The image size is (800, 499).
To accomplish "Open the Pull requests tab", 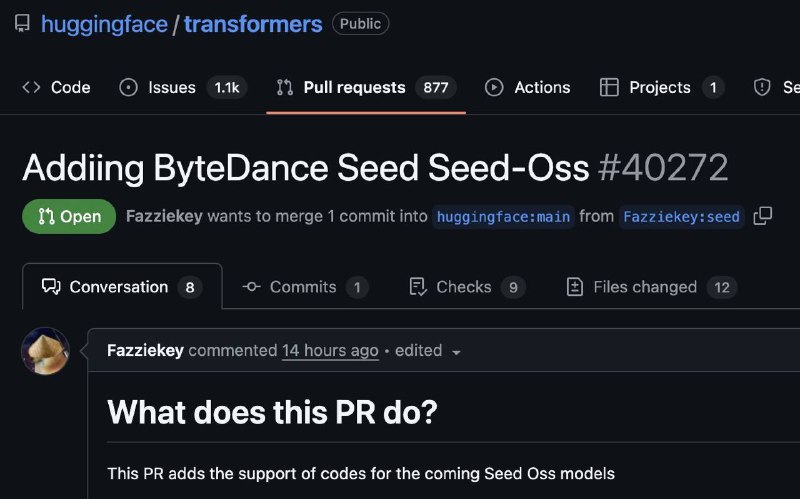I will (366, 87).
